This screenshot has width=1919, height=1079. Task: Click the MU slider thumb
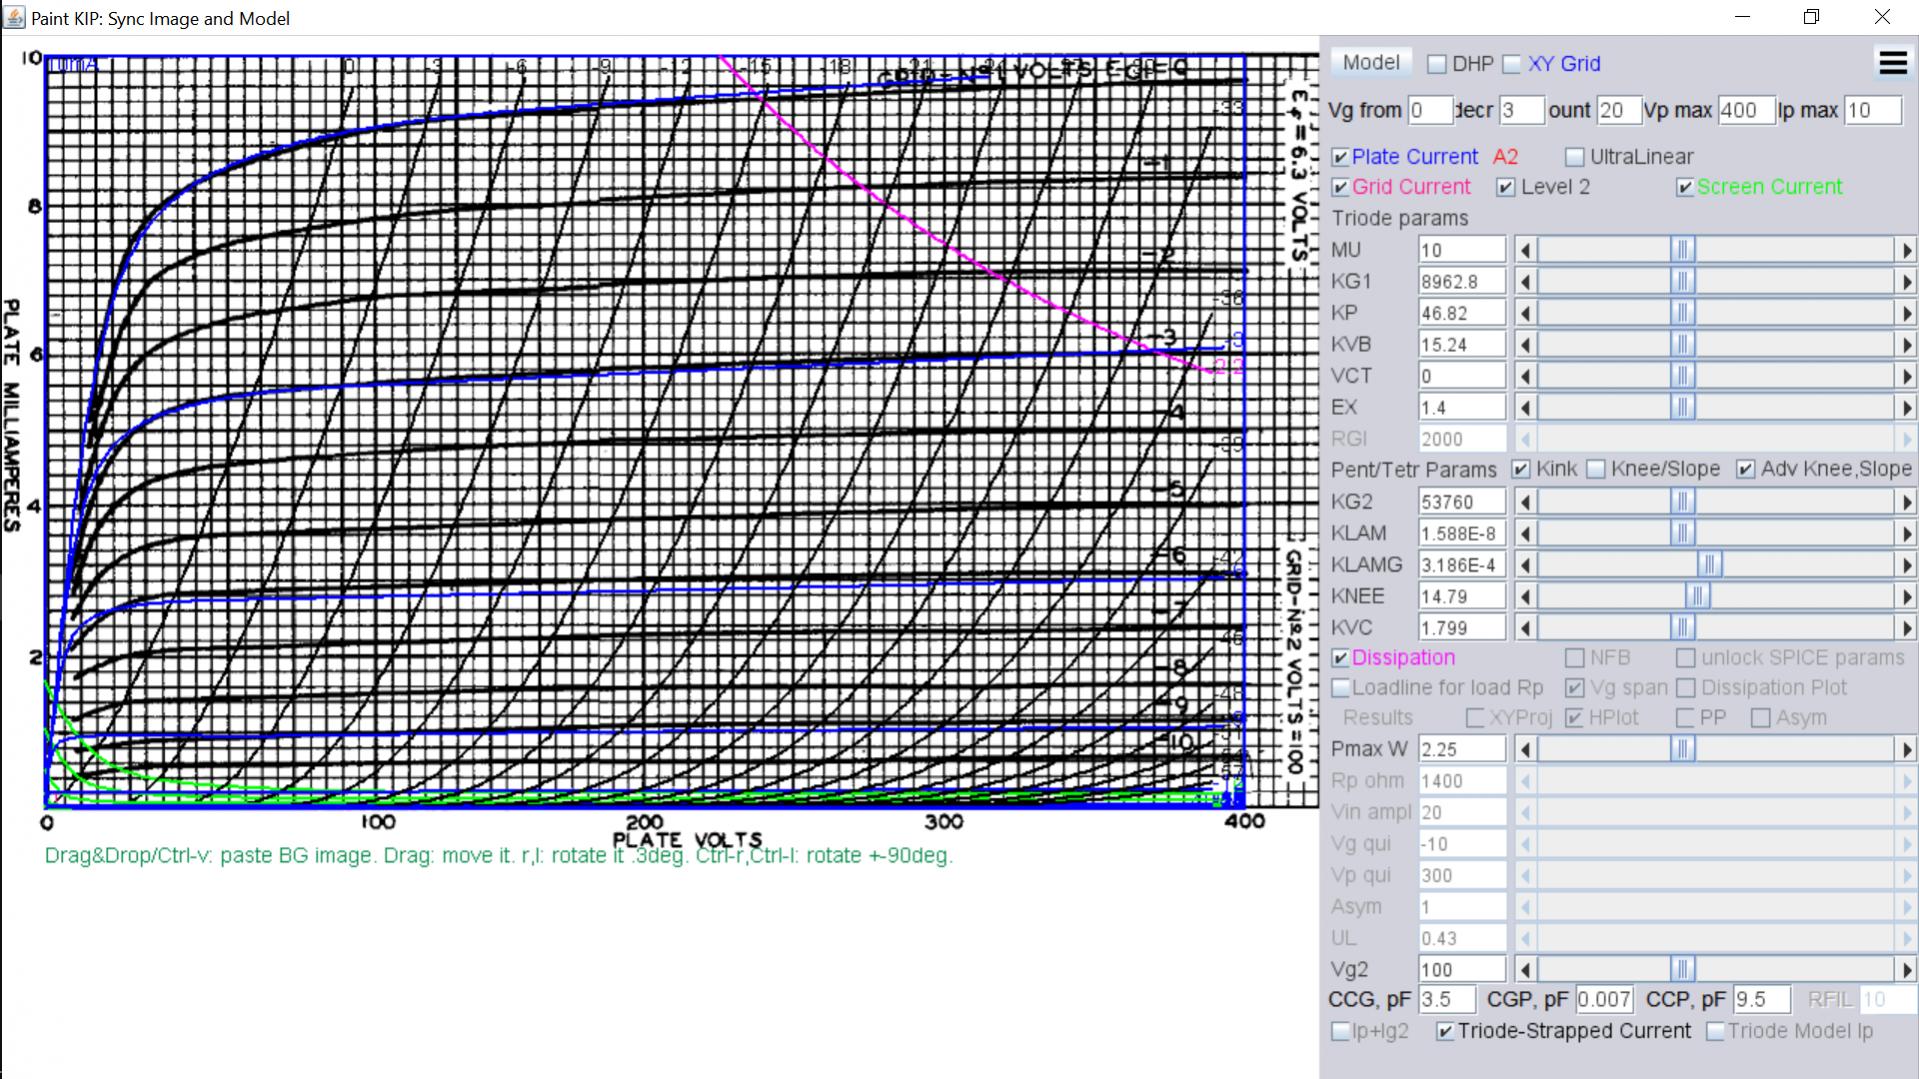pyautogui.click(x=1683, y=250)
